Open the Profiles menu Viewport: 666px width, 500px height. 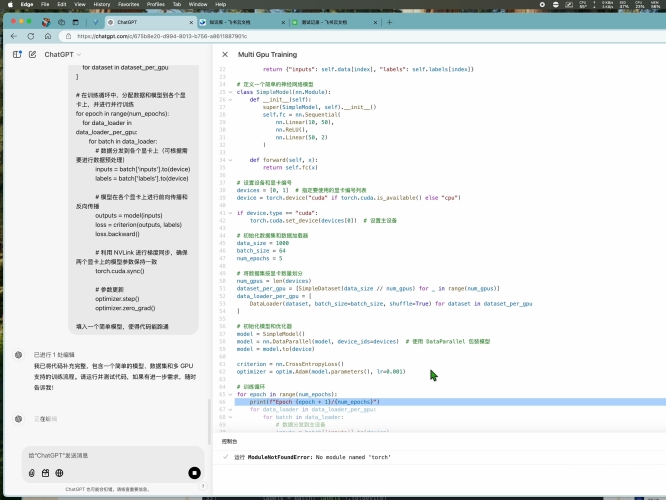[x=156, y=4]
